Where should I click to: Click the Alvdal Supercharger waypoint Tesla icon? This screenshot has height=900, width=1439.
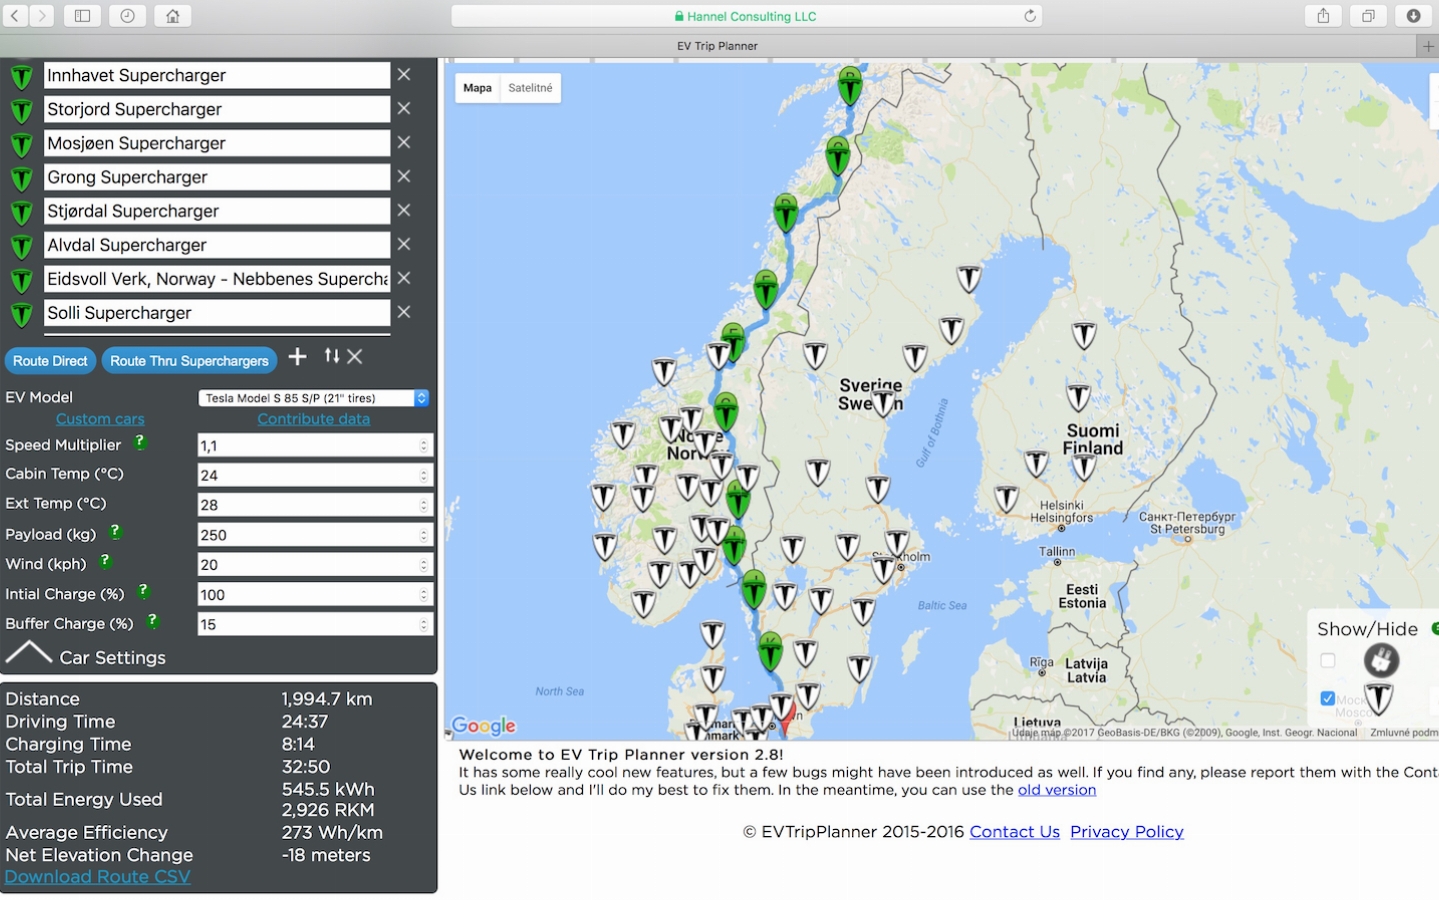(21, 247)
